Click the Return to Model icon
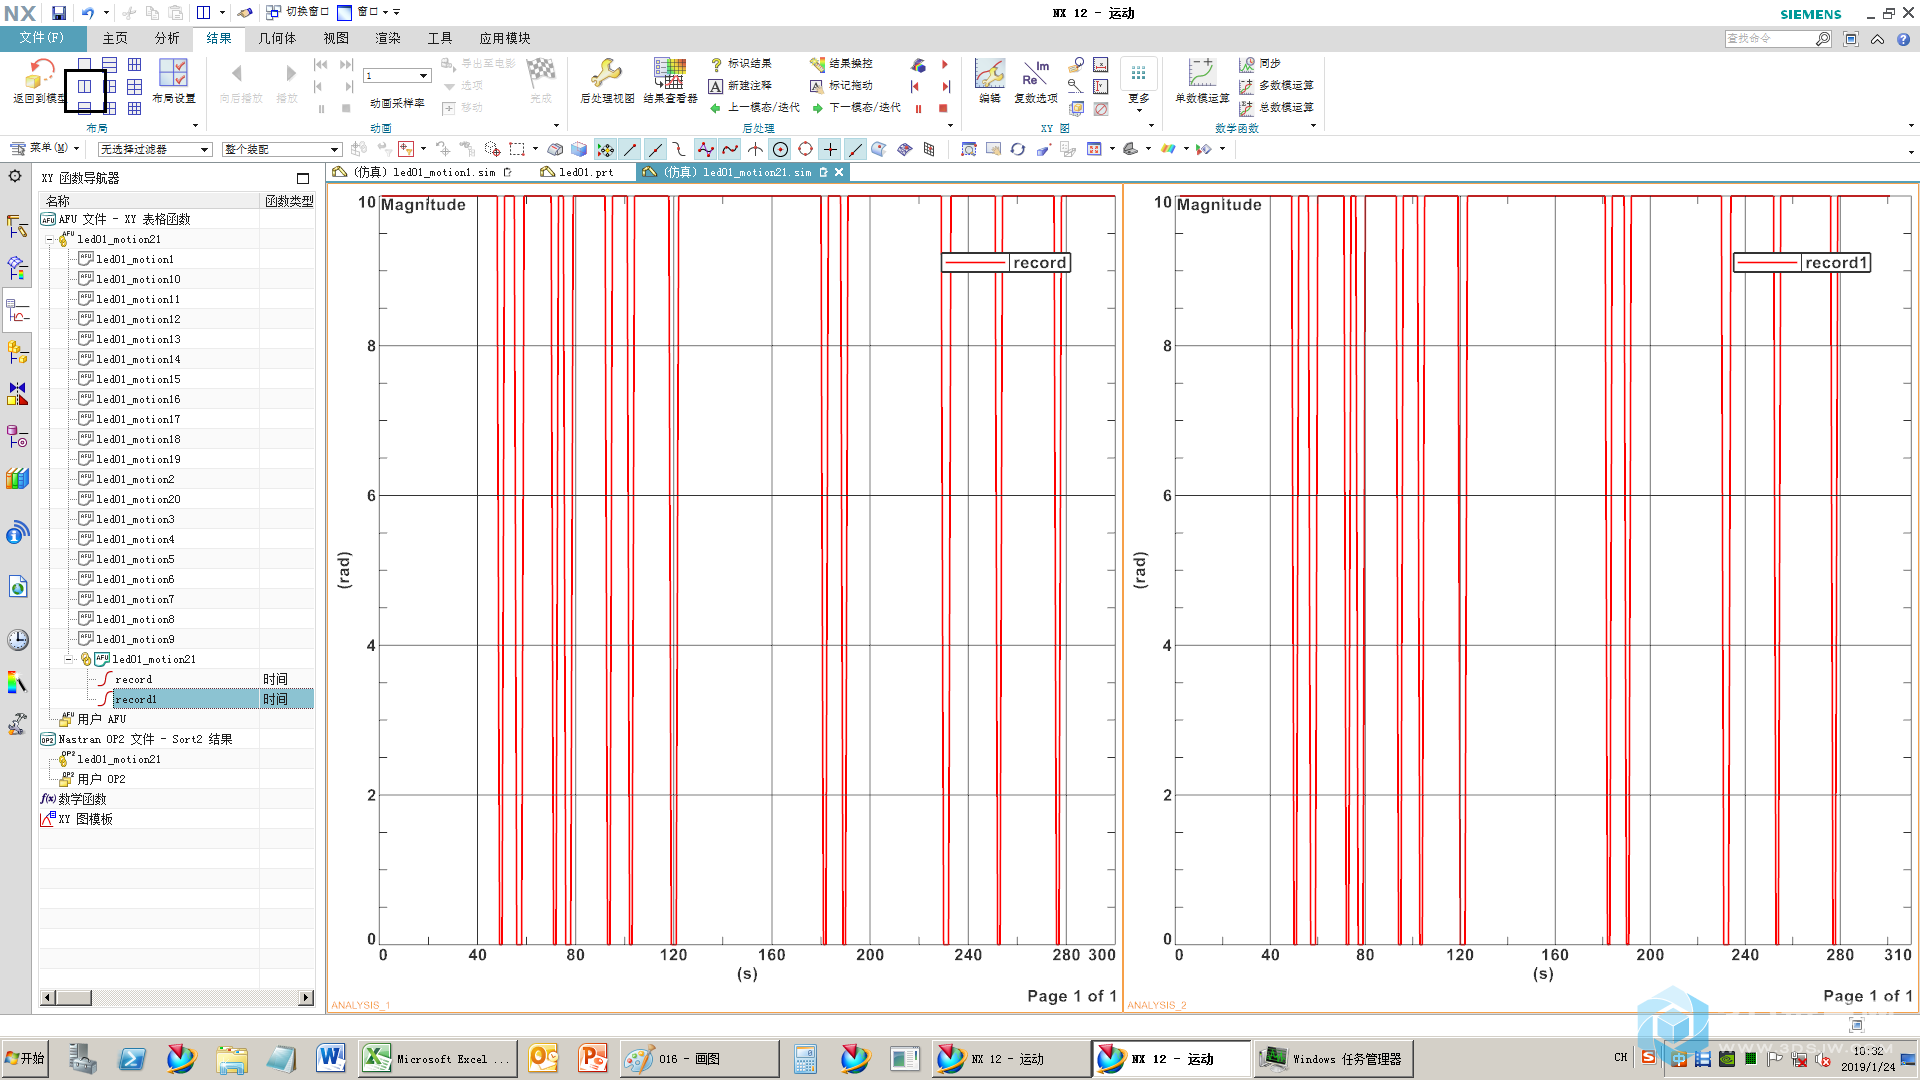Screen dimensions: 1920x1080 [39, 74]
